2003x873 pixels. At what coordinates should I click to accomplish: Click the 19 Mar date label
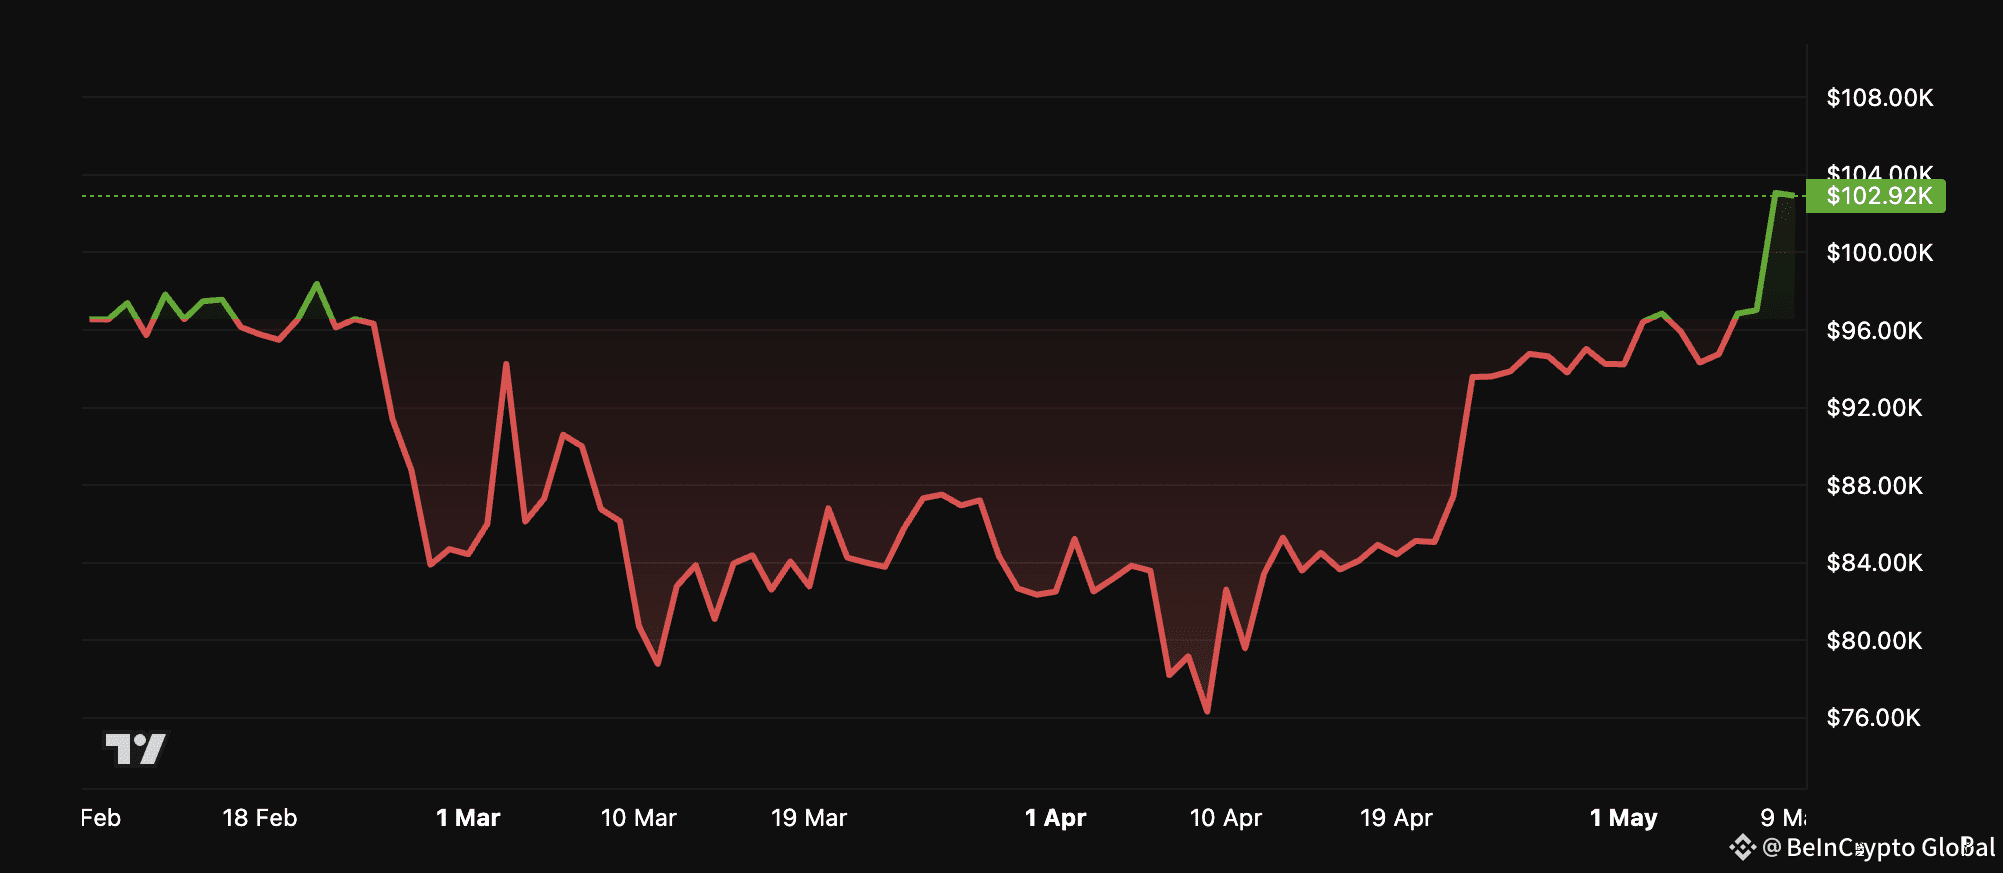click(809, 818)
